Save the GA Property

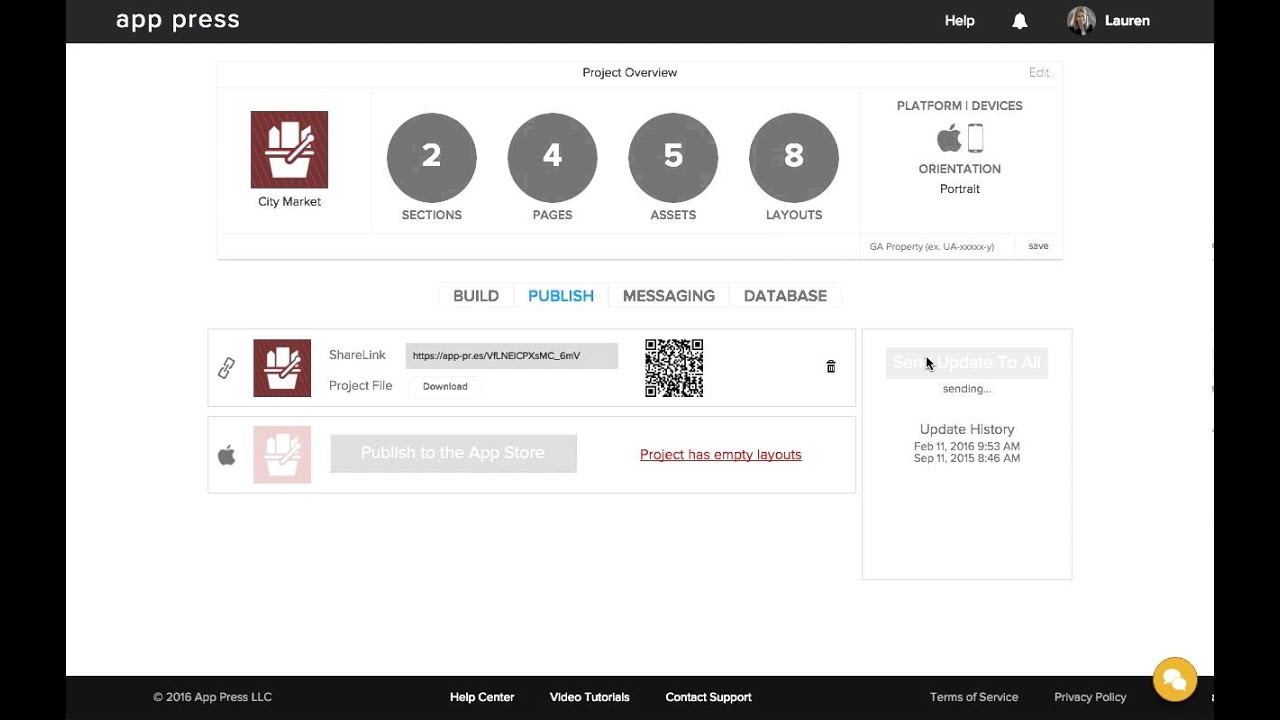pyautogui.click(x=1039, y=246)
